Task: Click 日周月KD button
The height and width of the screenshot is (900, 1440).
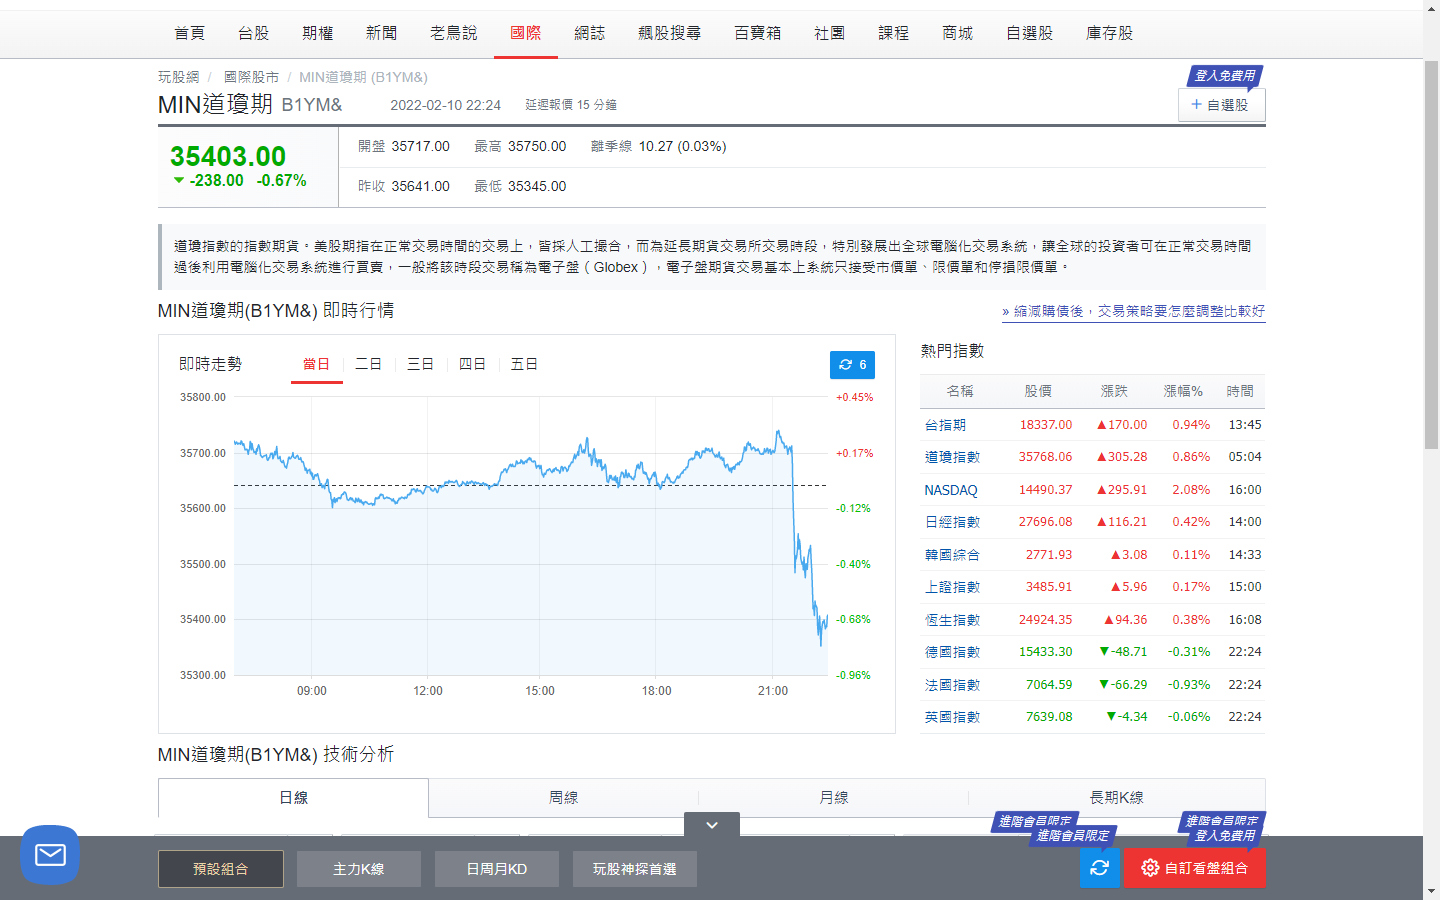Action: coord(497,869)
